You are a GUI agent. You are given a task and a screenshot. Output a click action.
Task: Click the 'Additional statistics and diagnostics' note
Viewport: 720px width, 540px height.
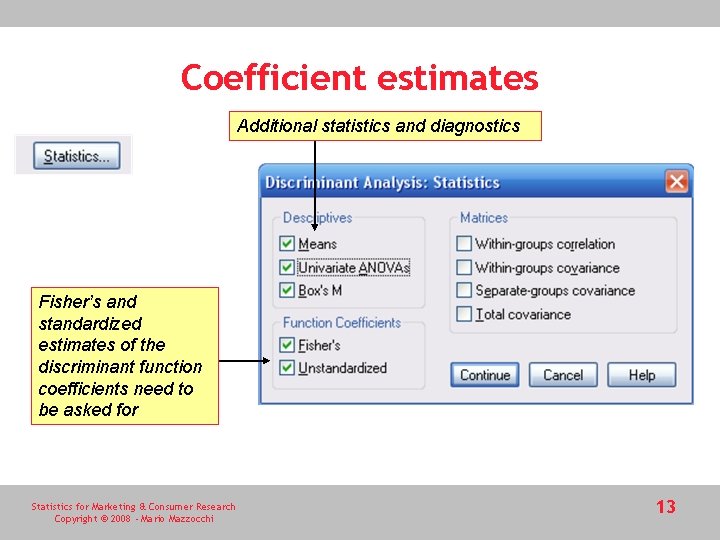click(x=385, y=126)
